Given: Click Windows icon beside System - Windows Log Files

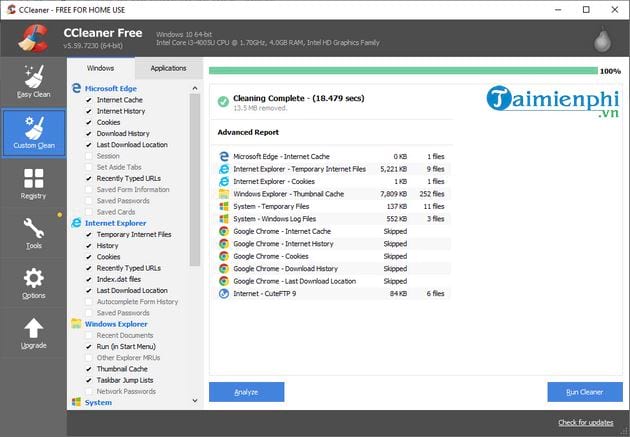Looking at the screenshot, I should click(x=224, y=218).
